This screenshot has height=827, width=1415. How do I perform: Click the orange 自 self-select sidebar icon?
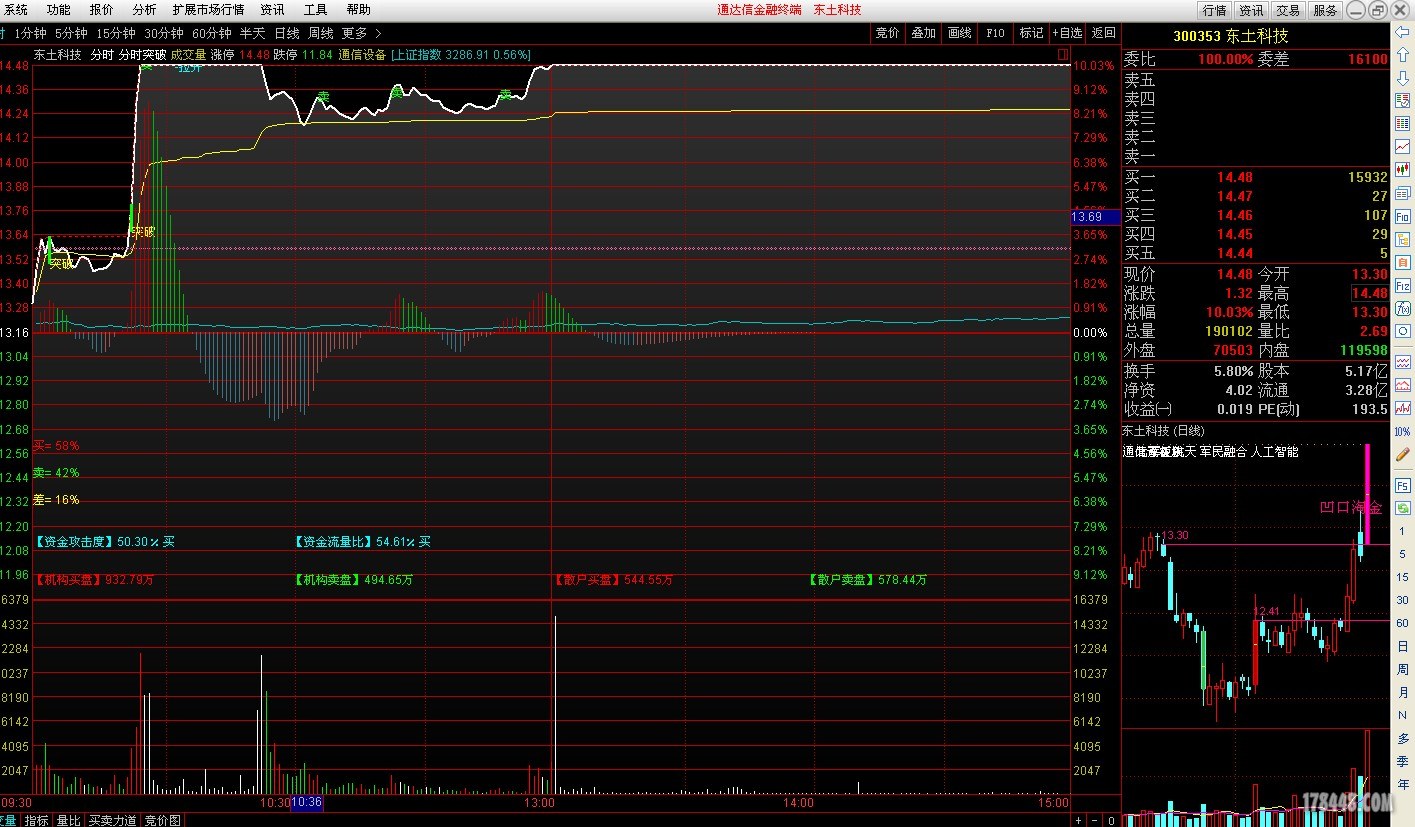pos(1403,260)
